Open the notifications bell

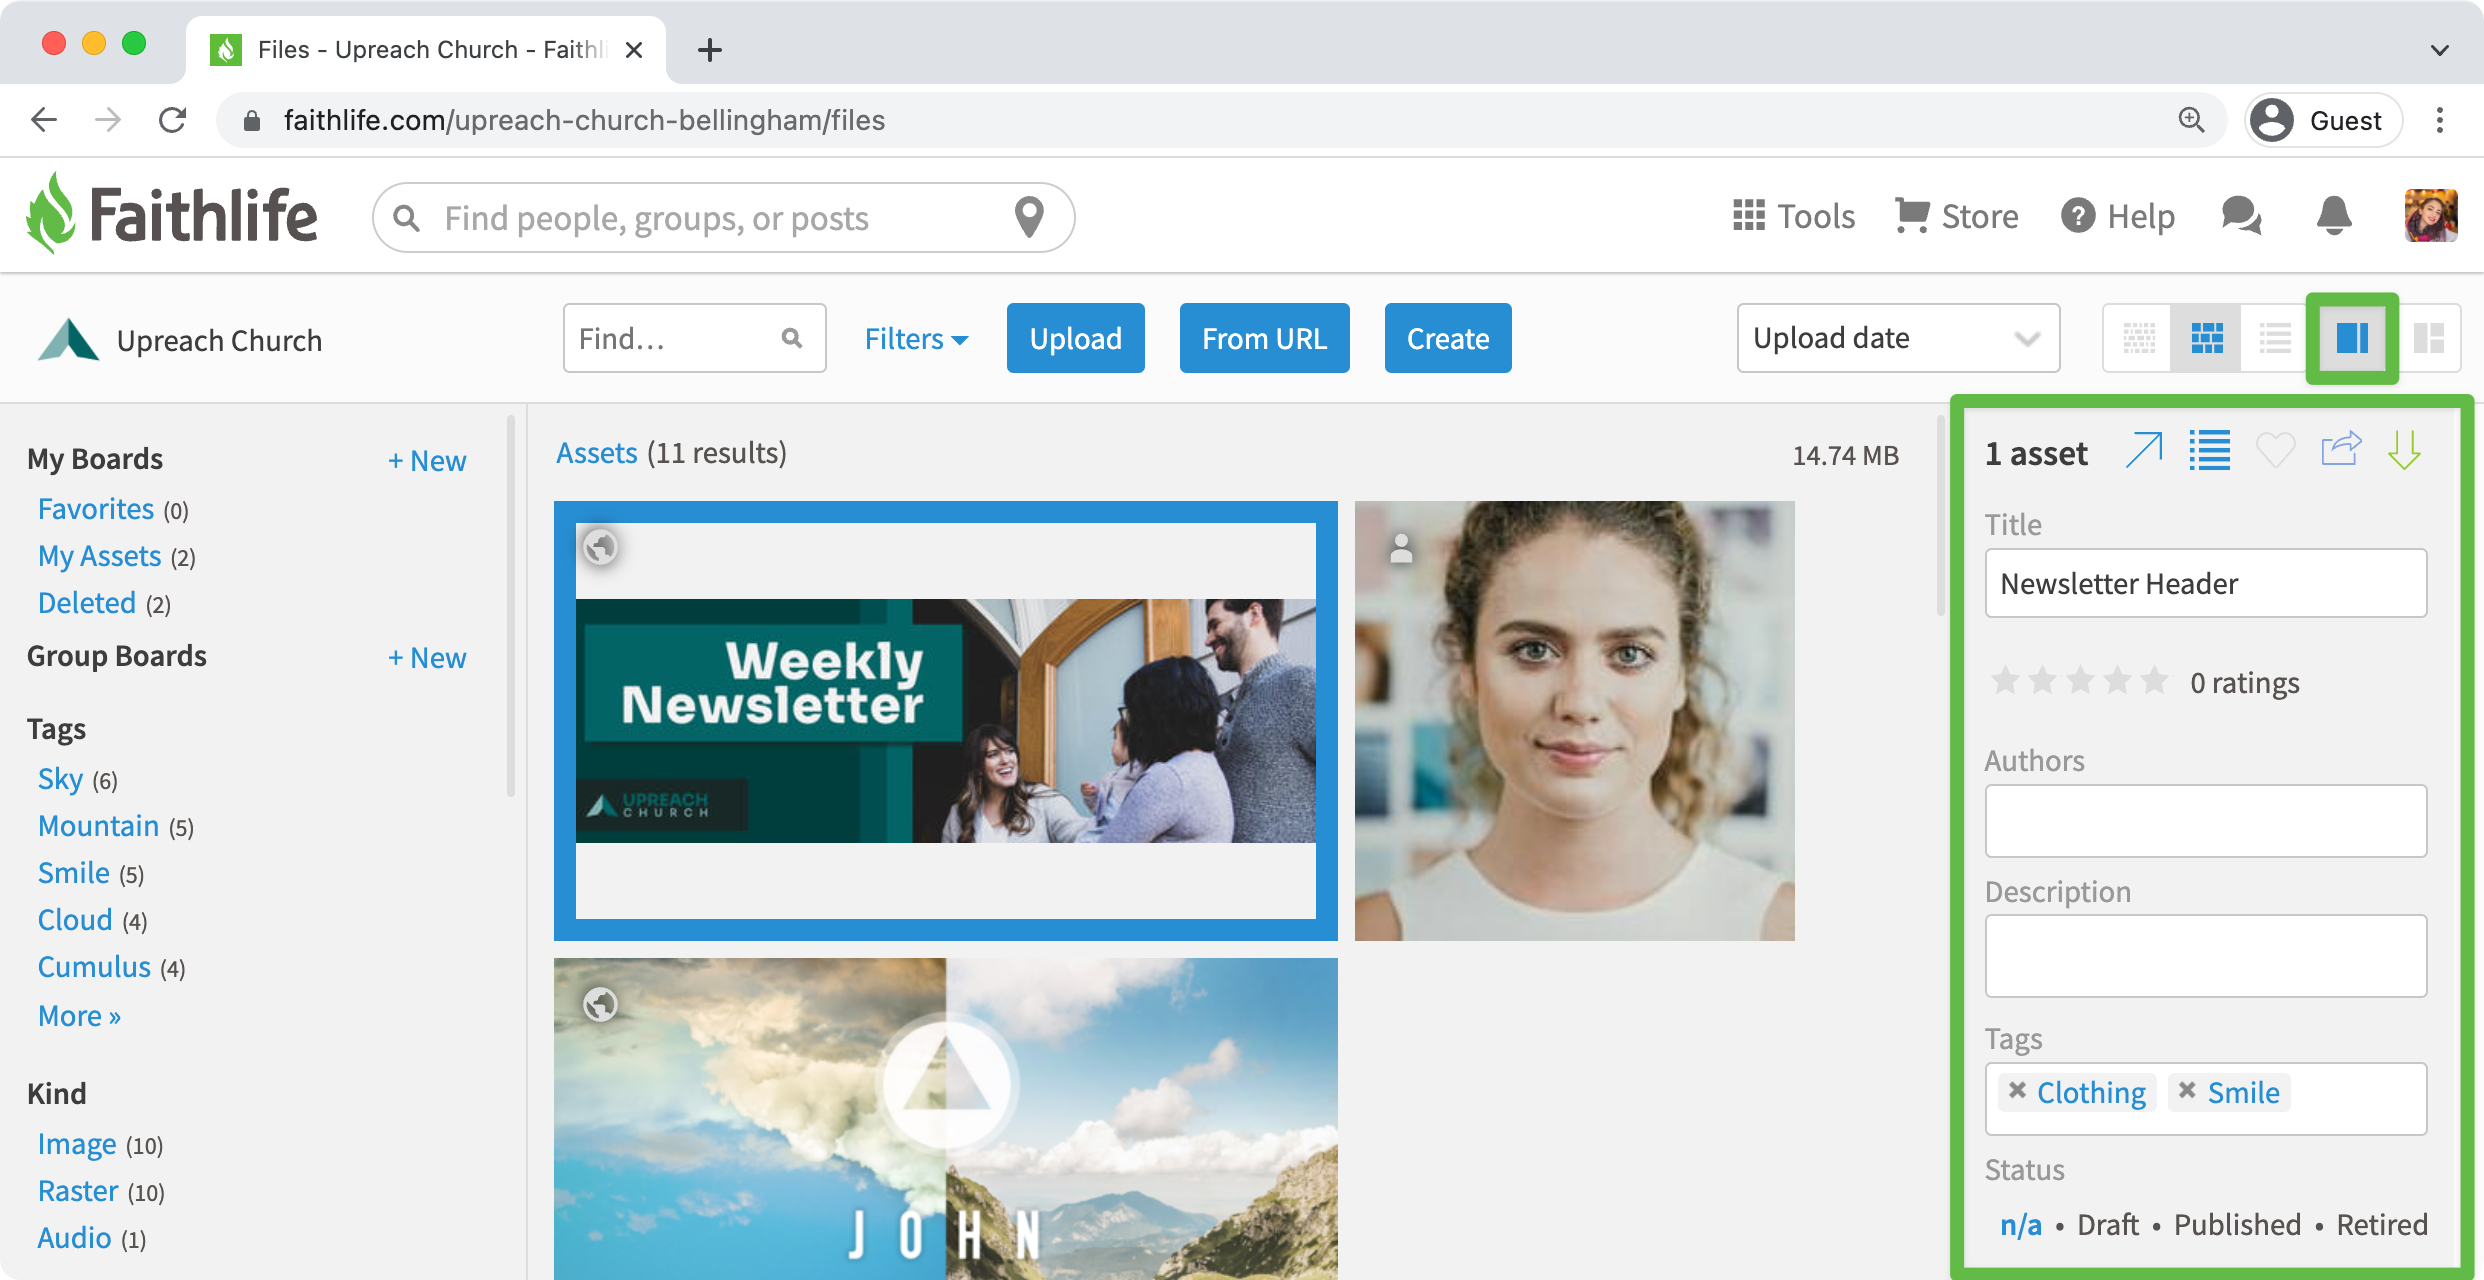coord(2334,215)
